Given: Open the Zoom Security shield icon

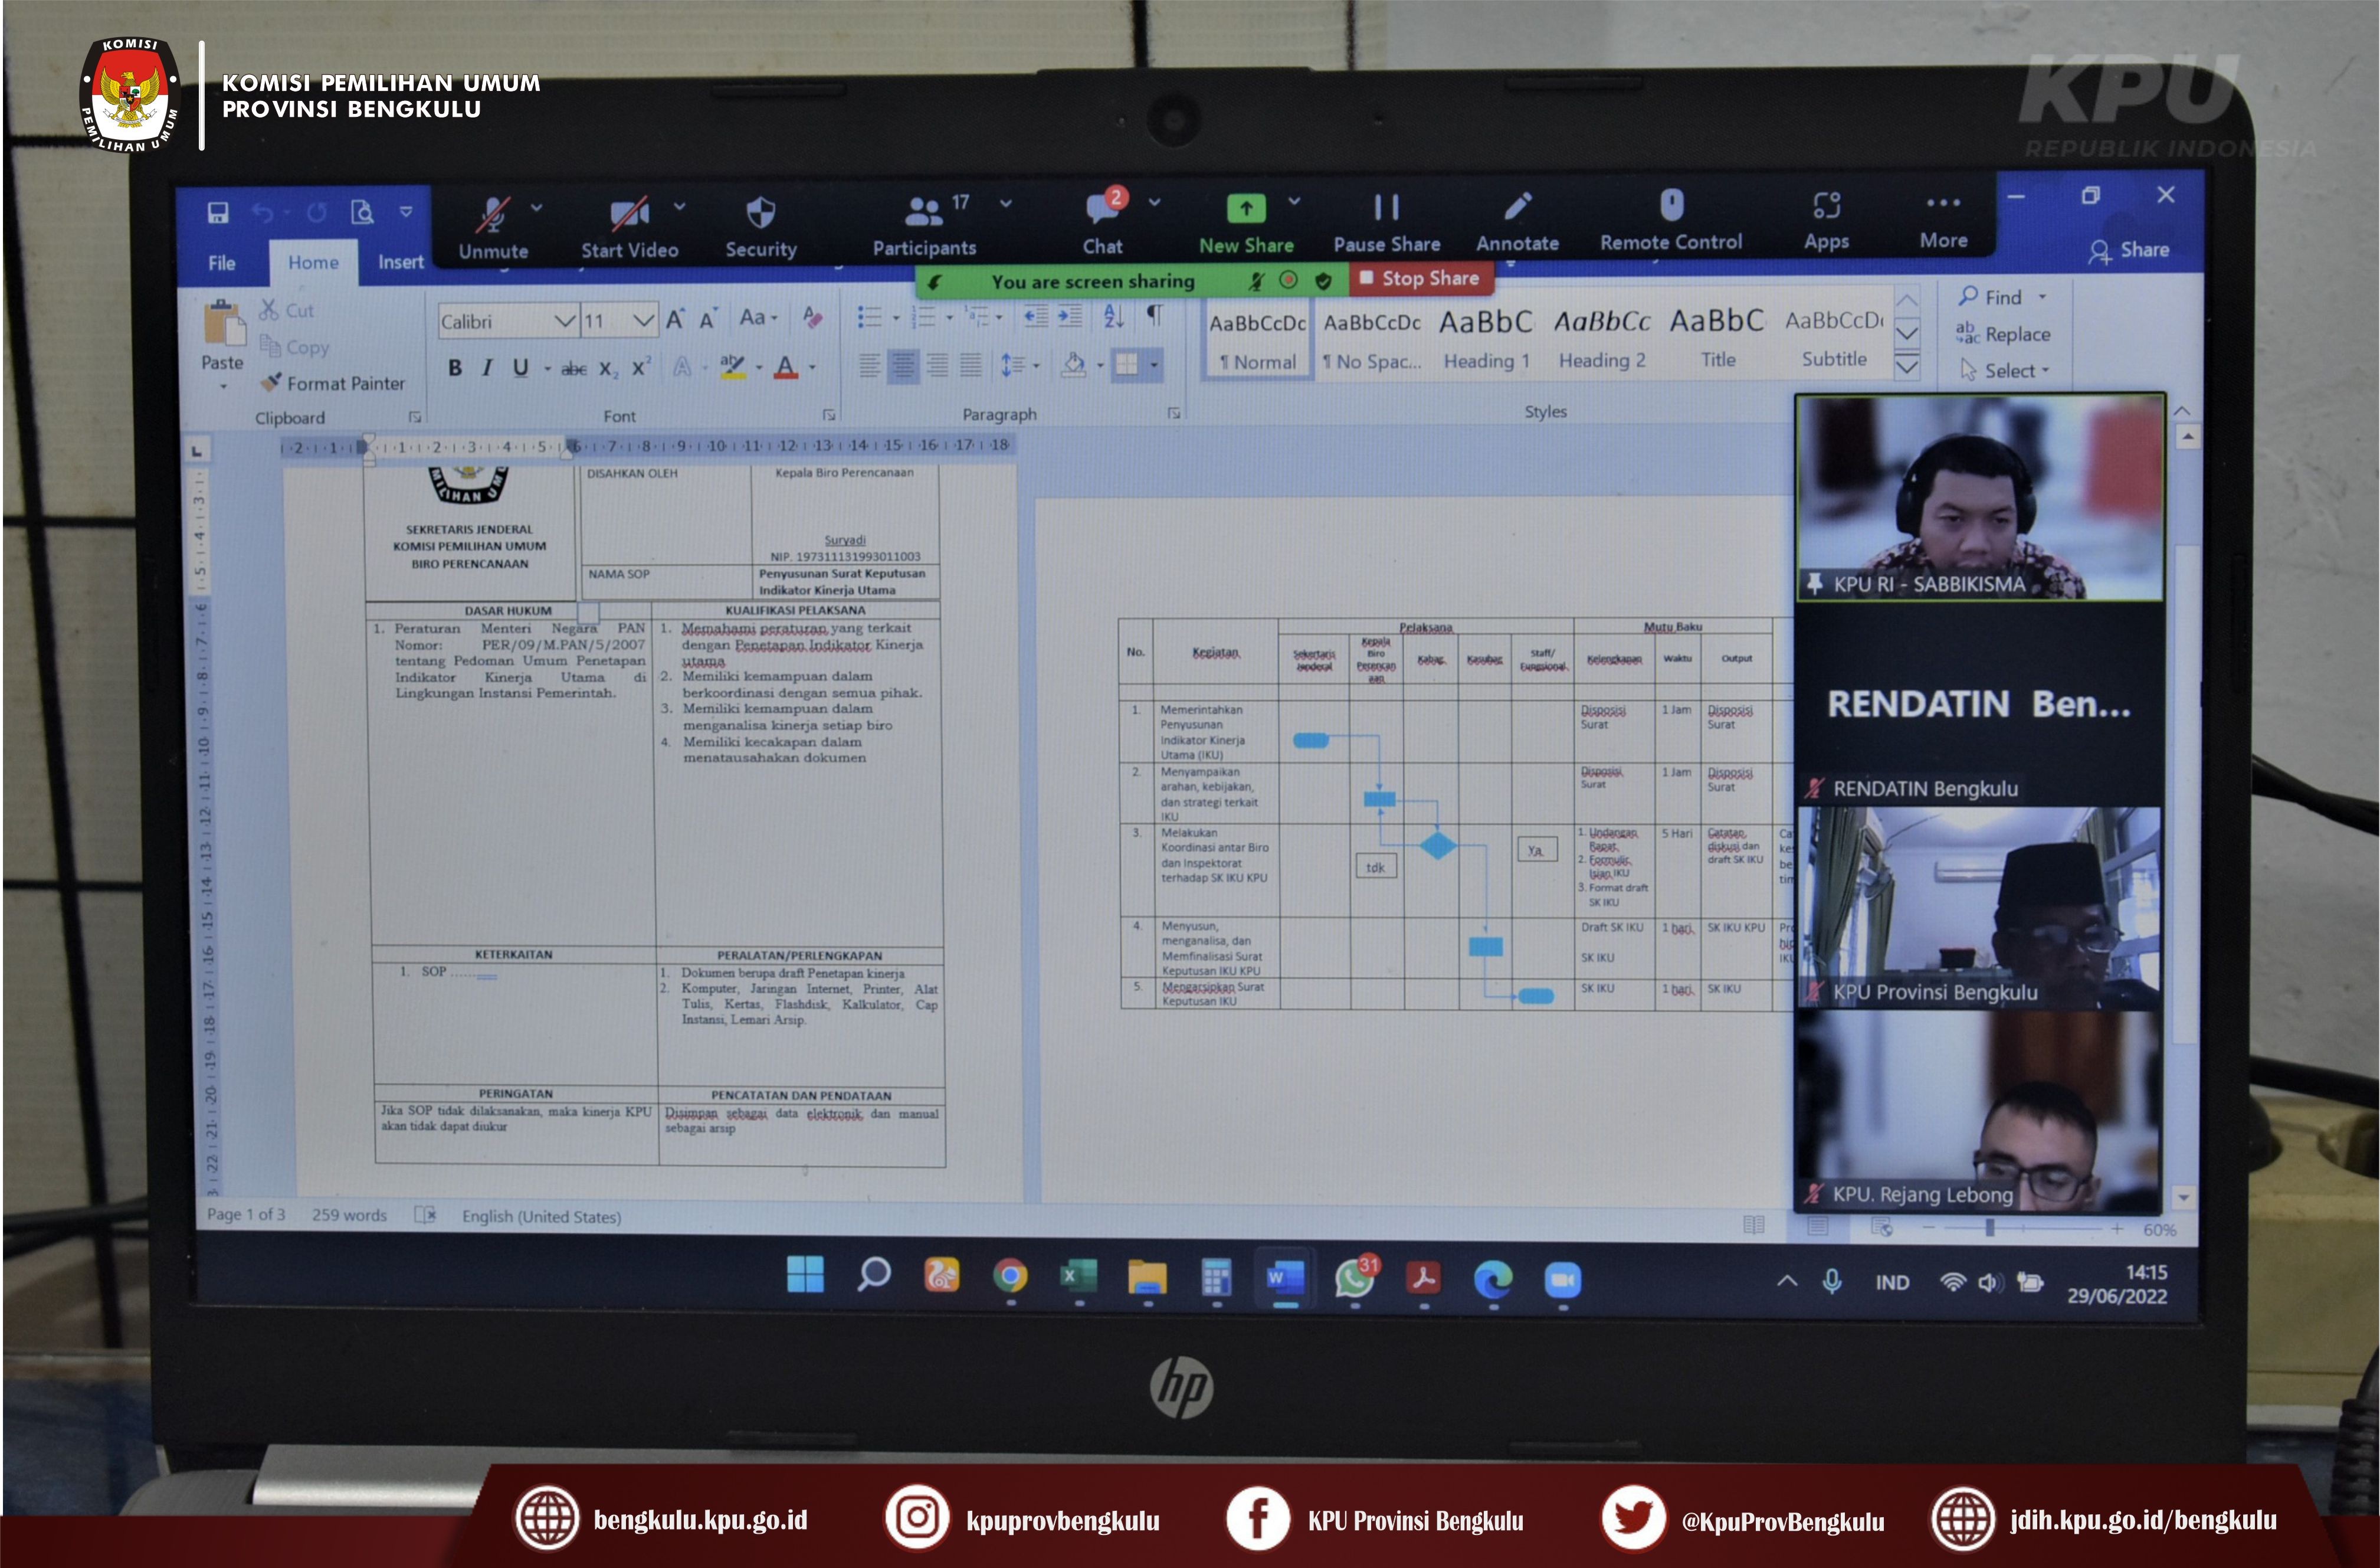Looking at the screenshot, I should (761, 213).
